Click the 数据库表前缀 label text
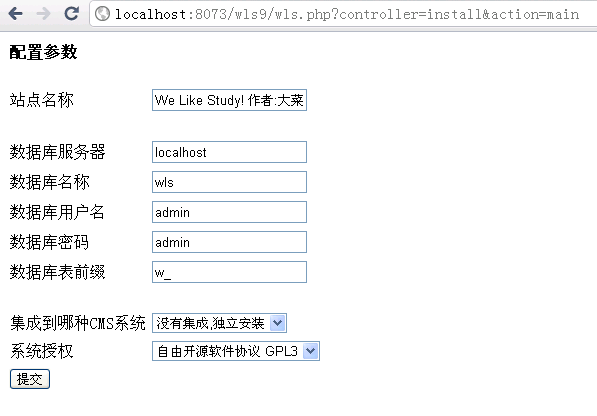 click(x=57, y=272)
